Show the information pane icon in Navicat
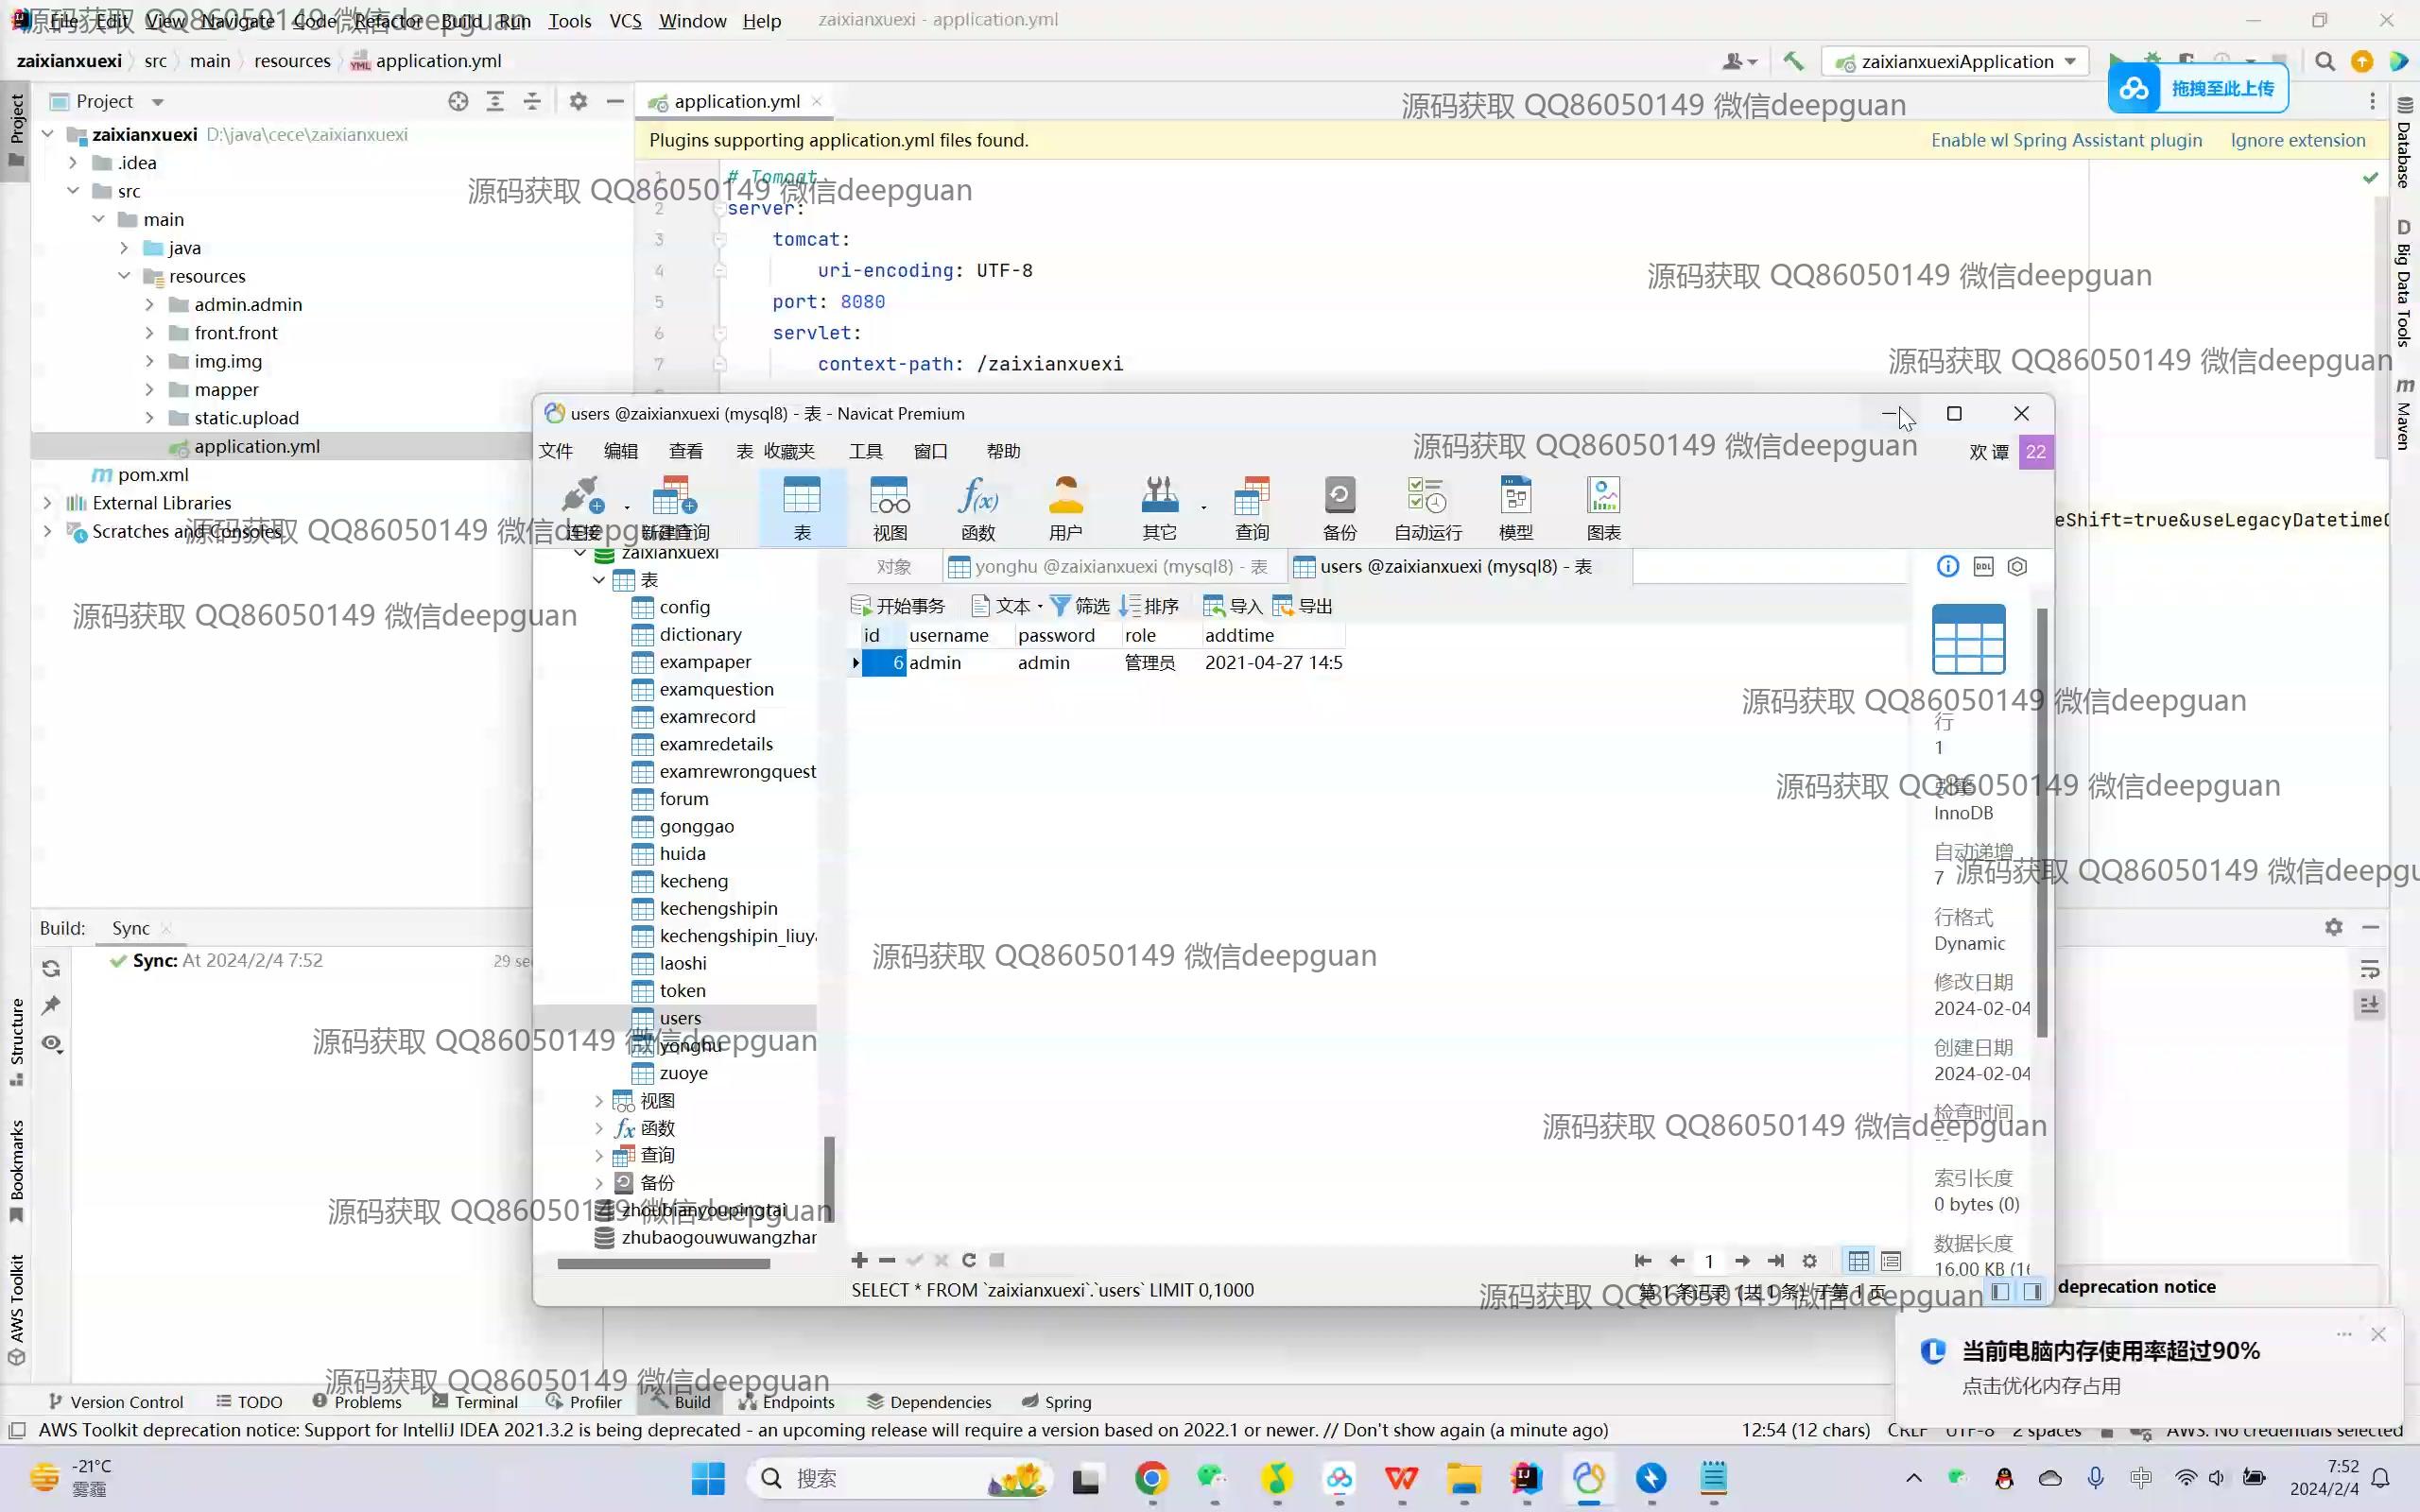Viewport: 2420px width, 1512px height. click(x=1948, y=567)
